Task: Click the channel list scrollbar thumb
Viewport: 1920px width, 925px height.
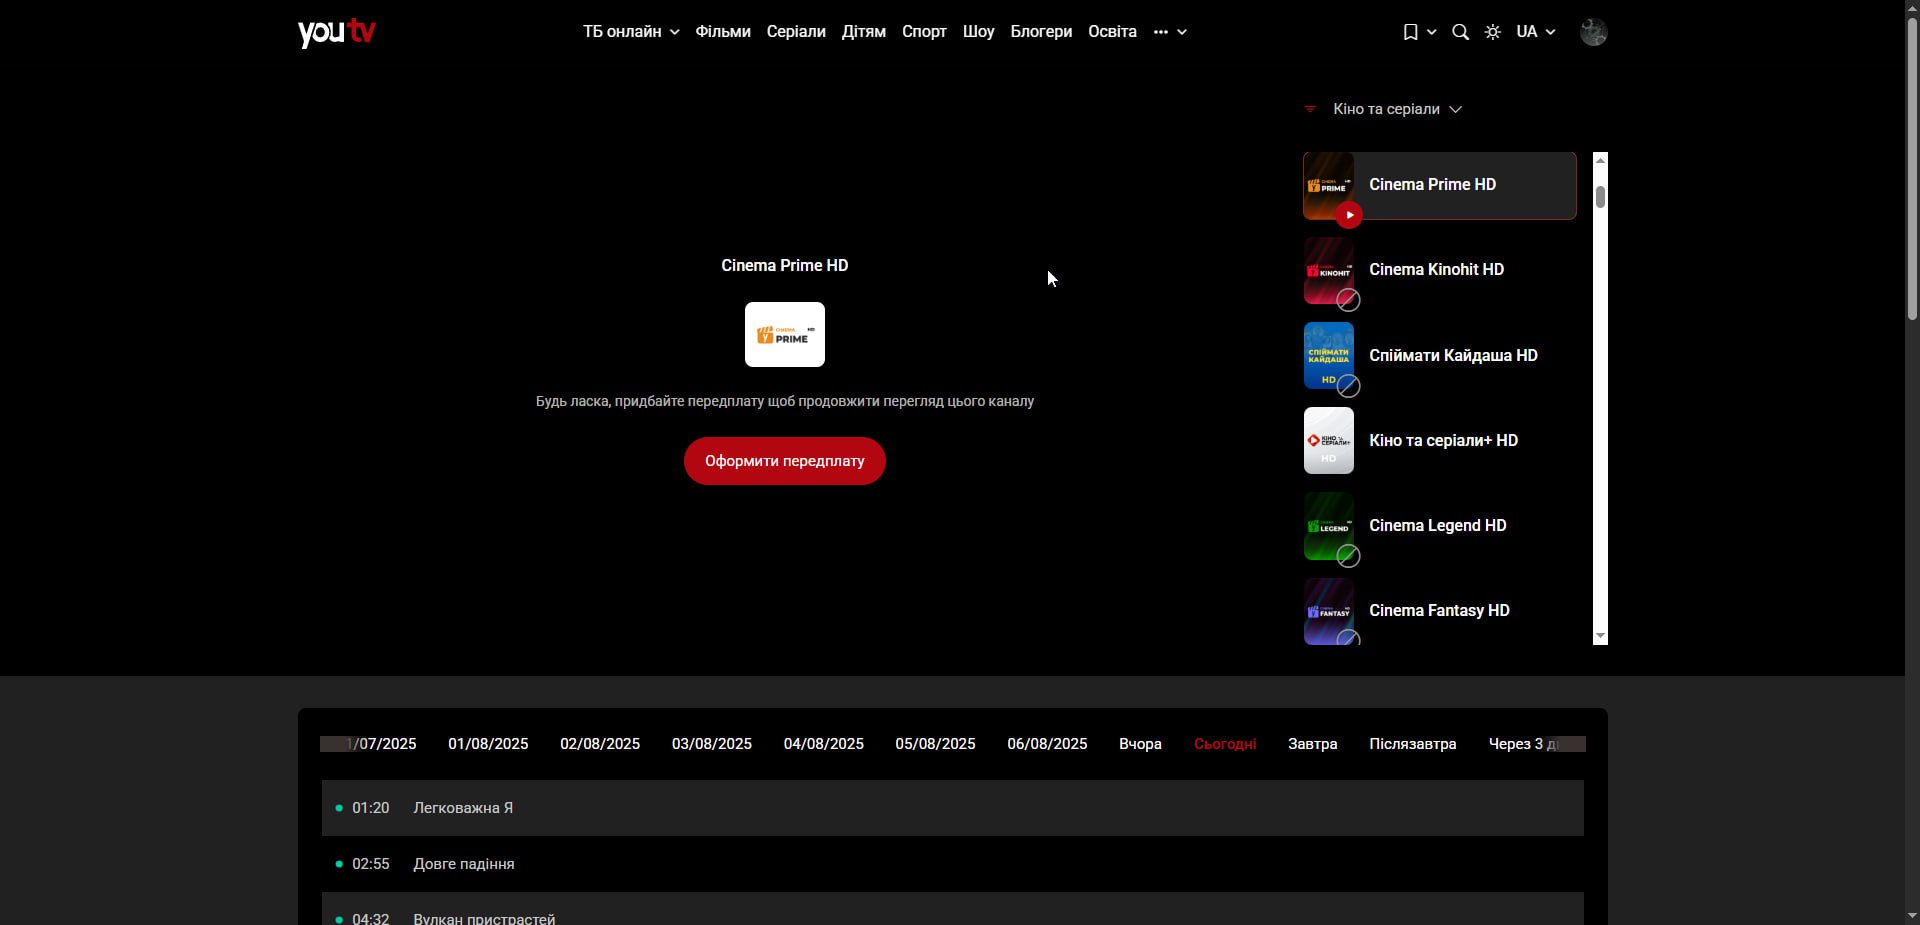Action: pos(1600,197)
